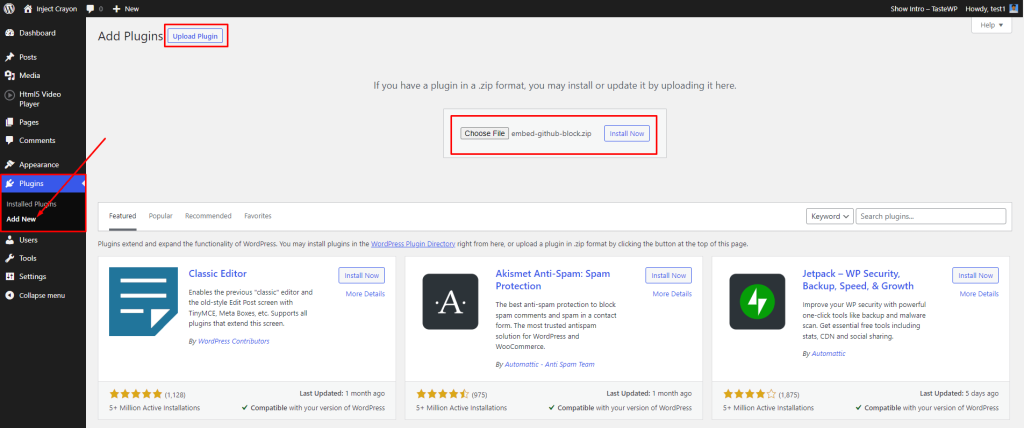Click the Choose File button

484,133
